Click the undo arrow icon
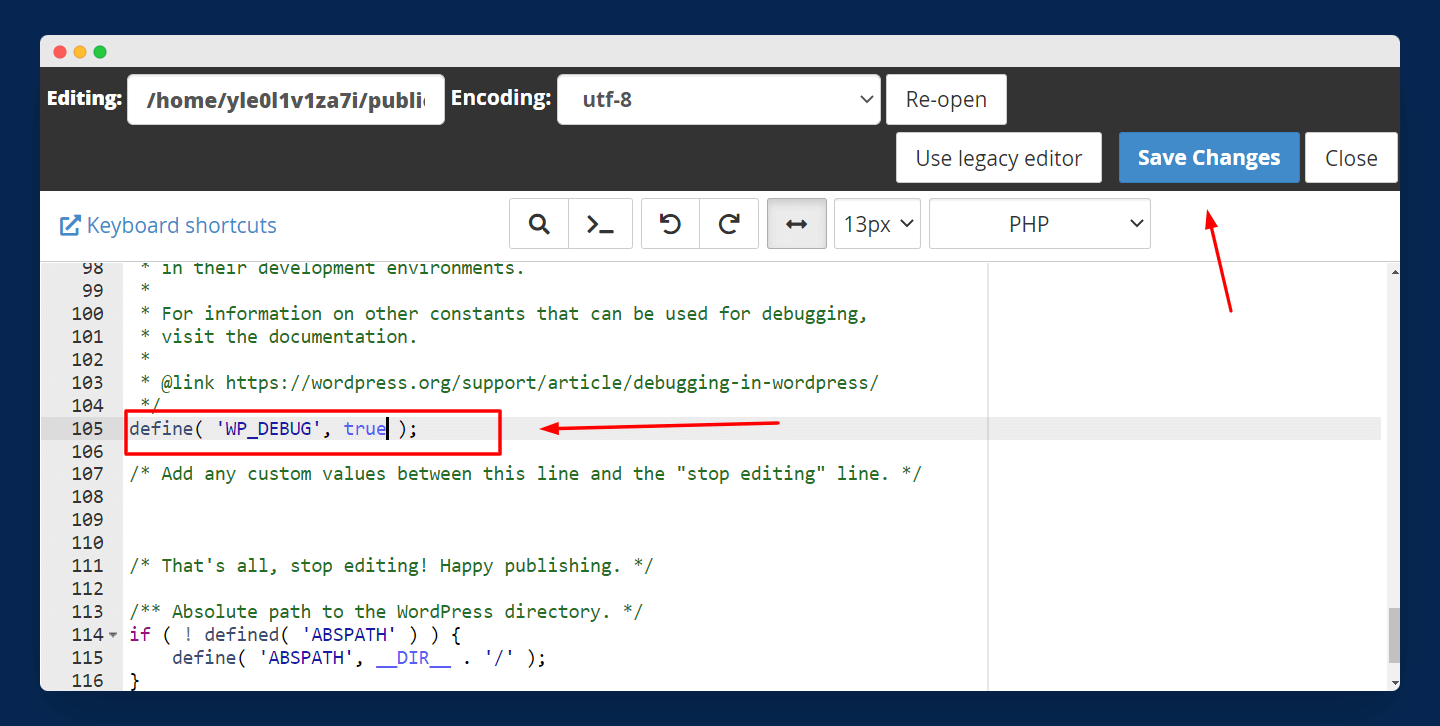Screen dimensions: 1440x726 pos(670,224)
